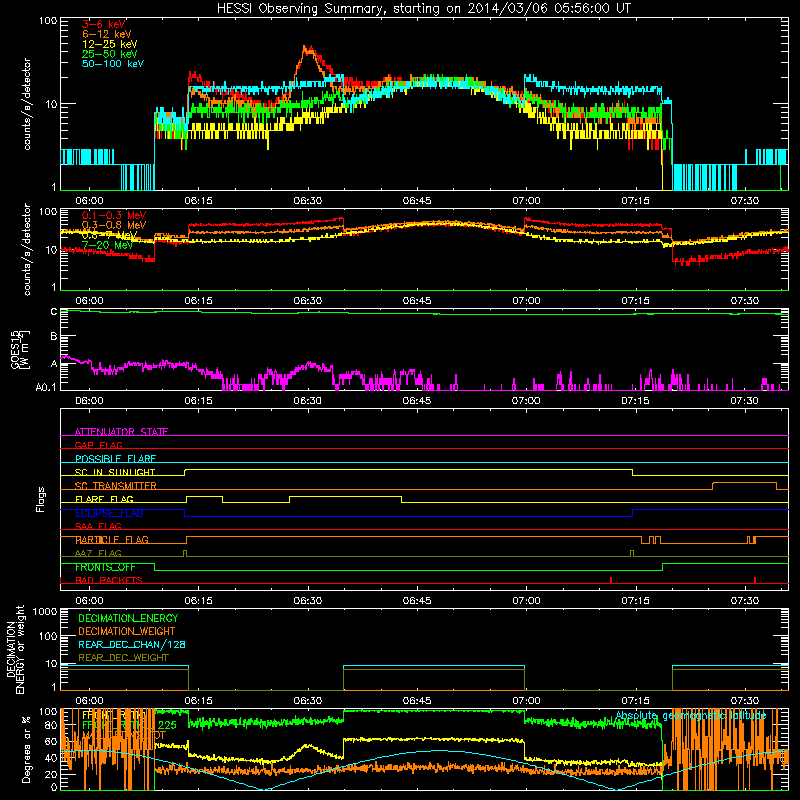Click the C level tick label in GOES panel
Screen dimensions: 800x800
coord(54,312)
